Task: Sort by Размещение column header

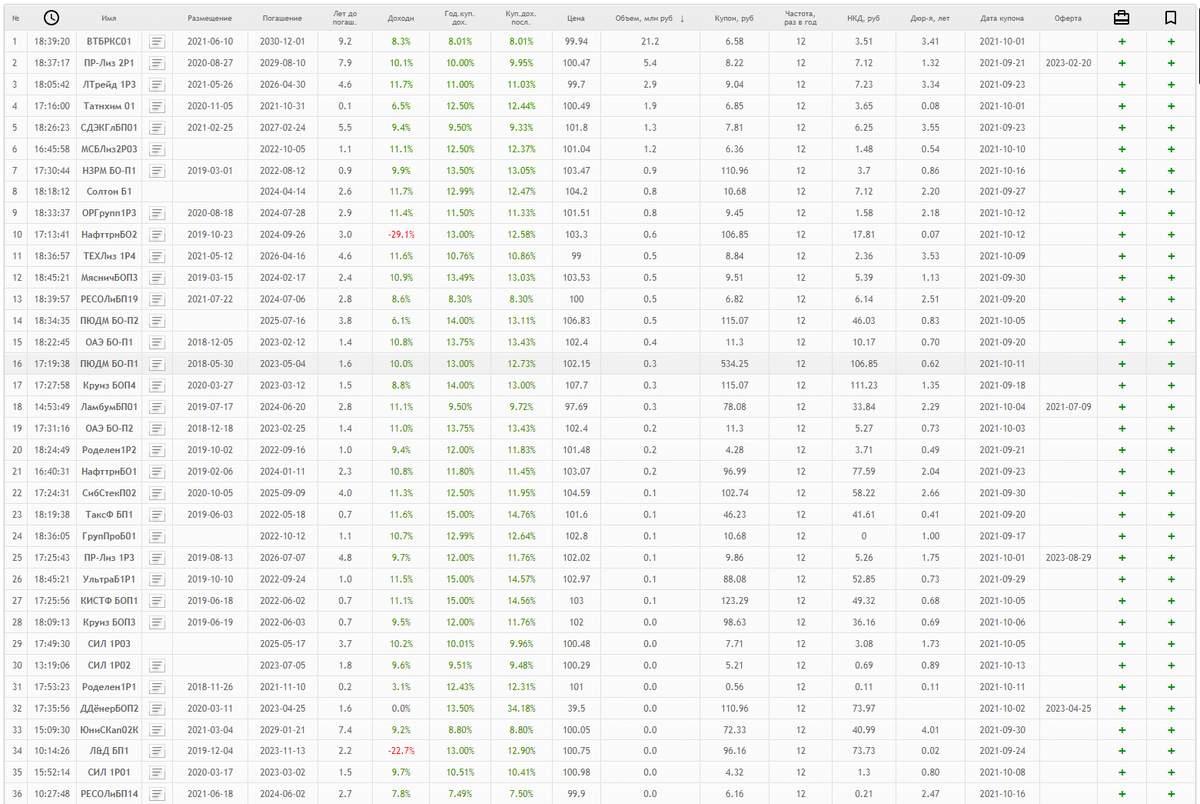Action: point(210,19)
